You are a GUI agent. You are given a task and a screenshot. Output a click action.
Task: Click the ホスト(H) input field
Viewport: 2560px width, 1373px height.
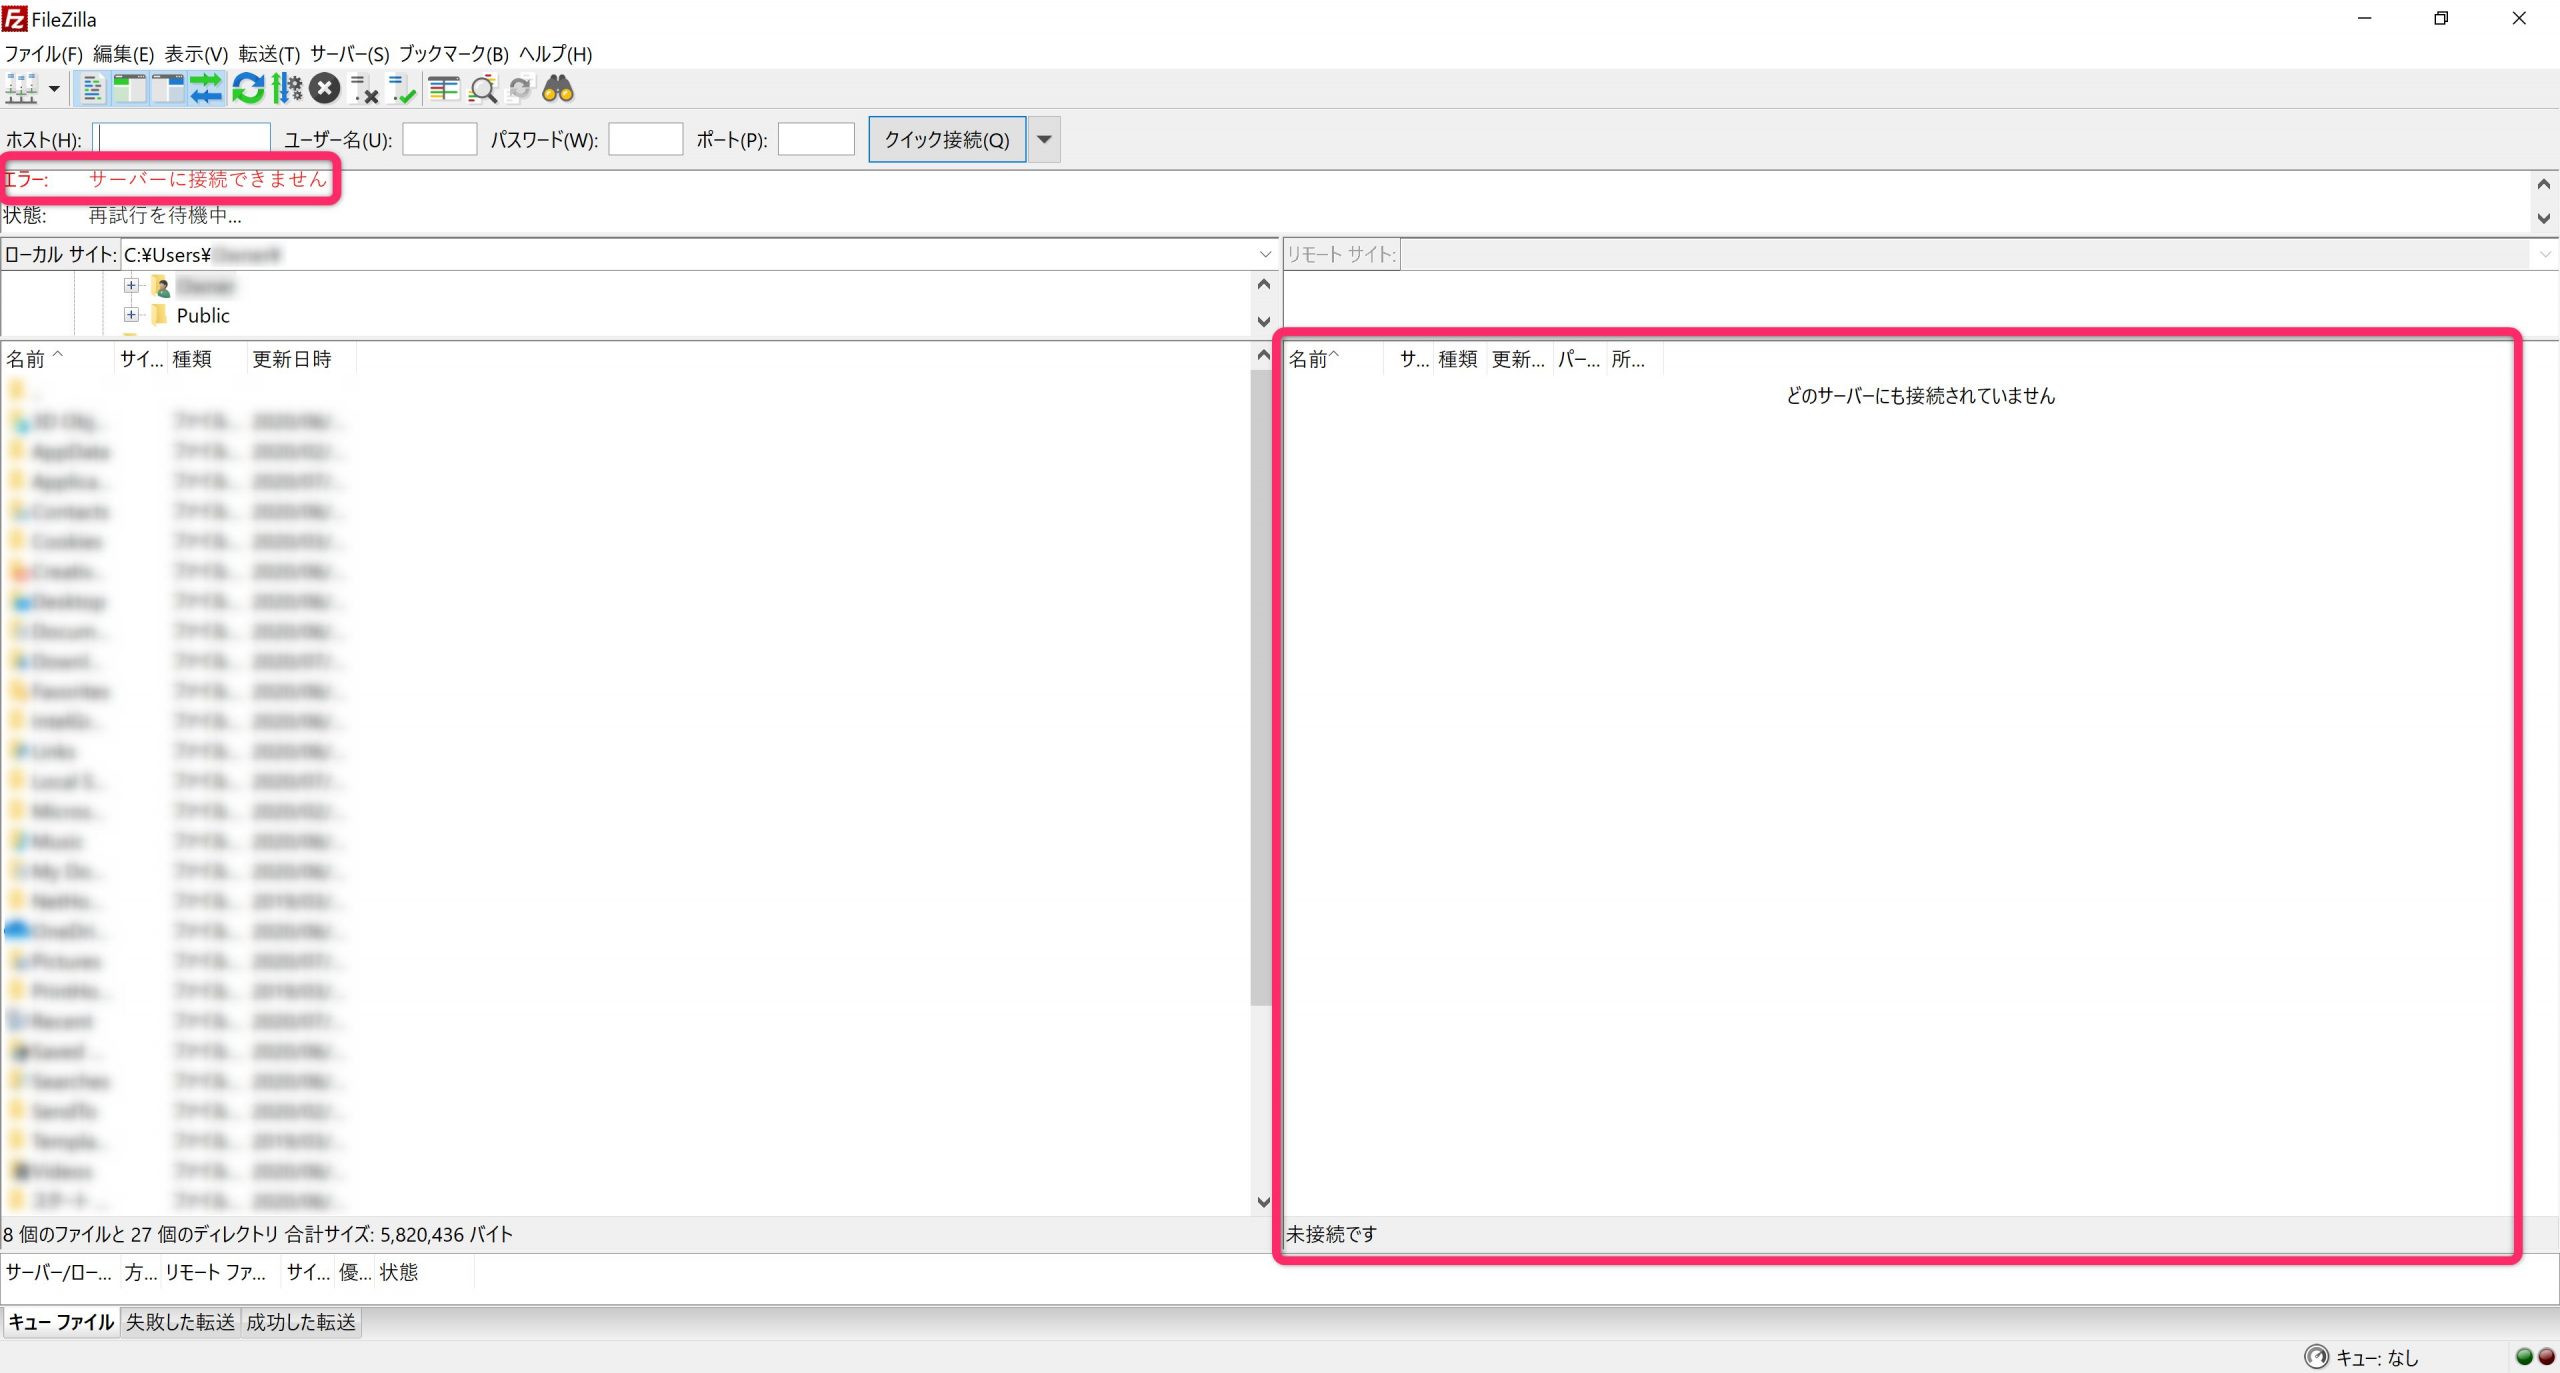(x=184, y=139)
